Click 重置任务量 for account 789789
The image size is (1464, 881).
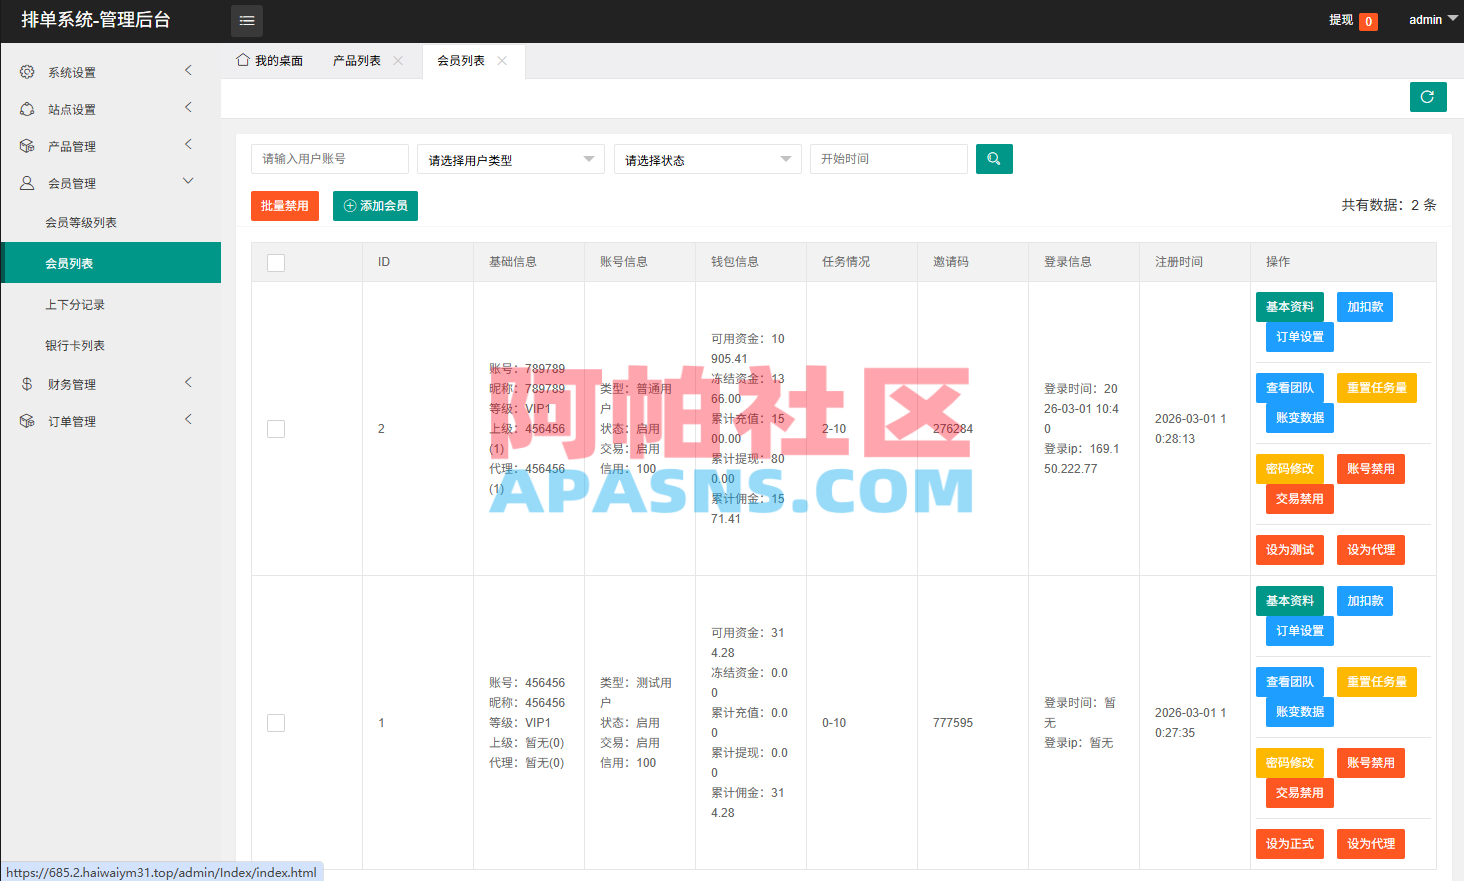click(x=1377, y=388)
